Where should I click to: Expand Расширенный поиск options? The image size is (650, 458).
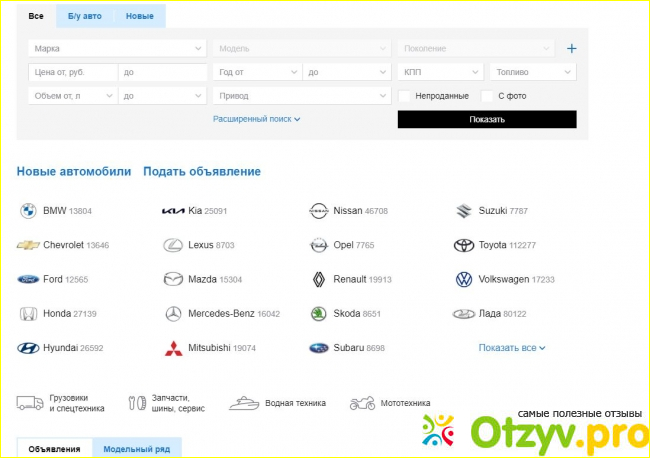(256, 119)
